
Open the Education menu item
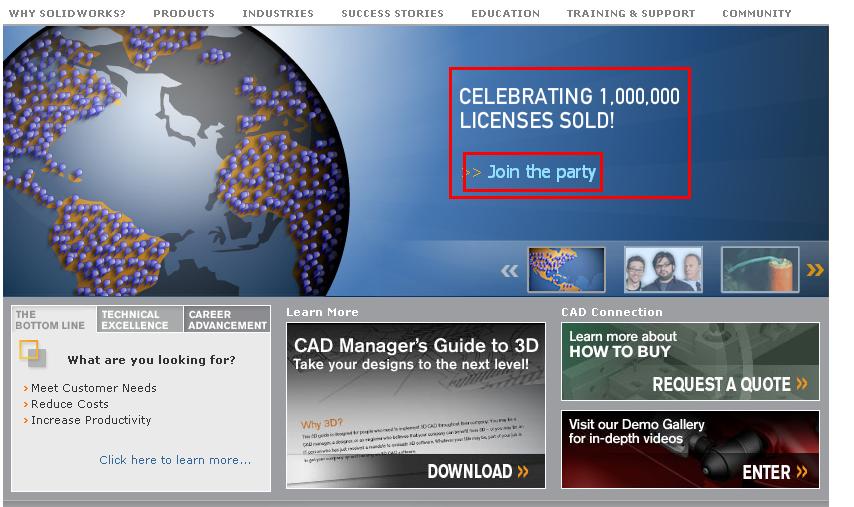click(505, 13)
